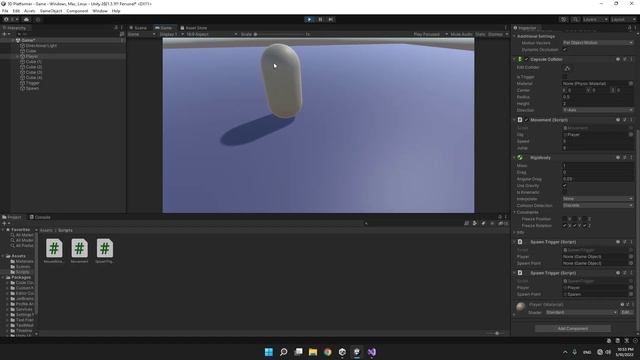The width and height of the screenshot is (640, 360).
Task: Open Capsule Collider help icon
Action: 618,59
